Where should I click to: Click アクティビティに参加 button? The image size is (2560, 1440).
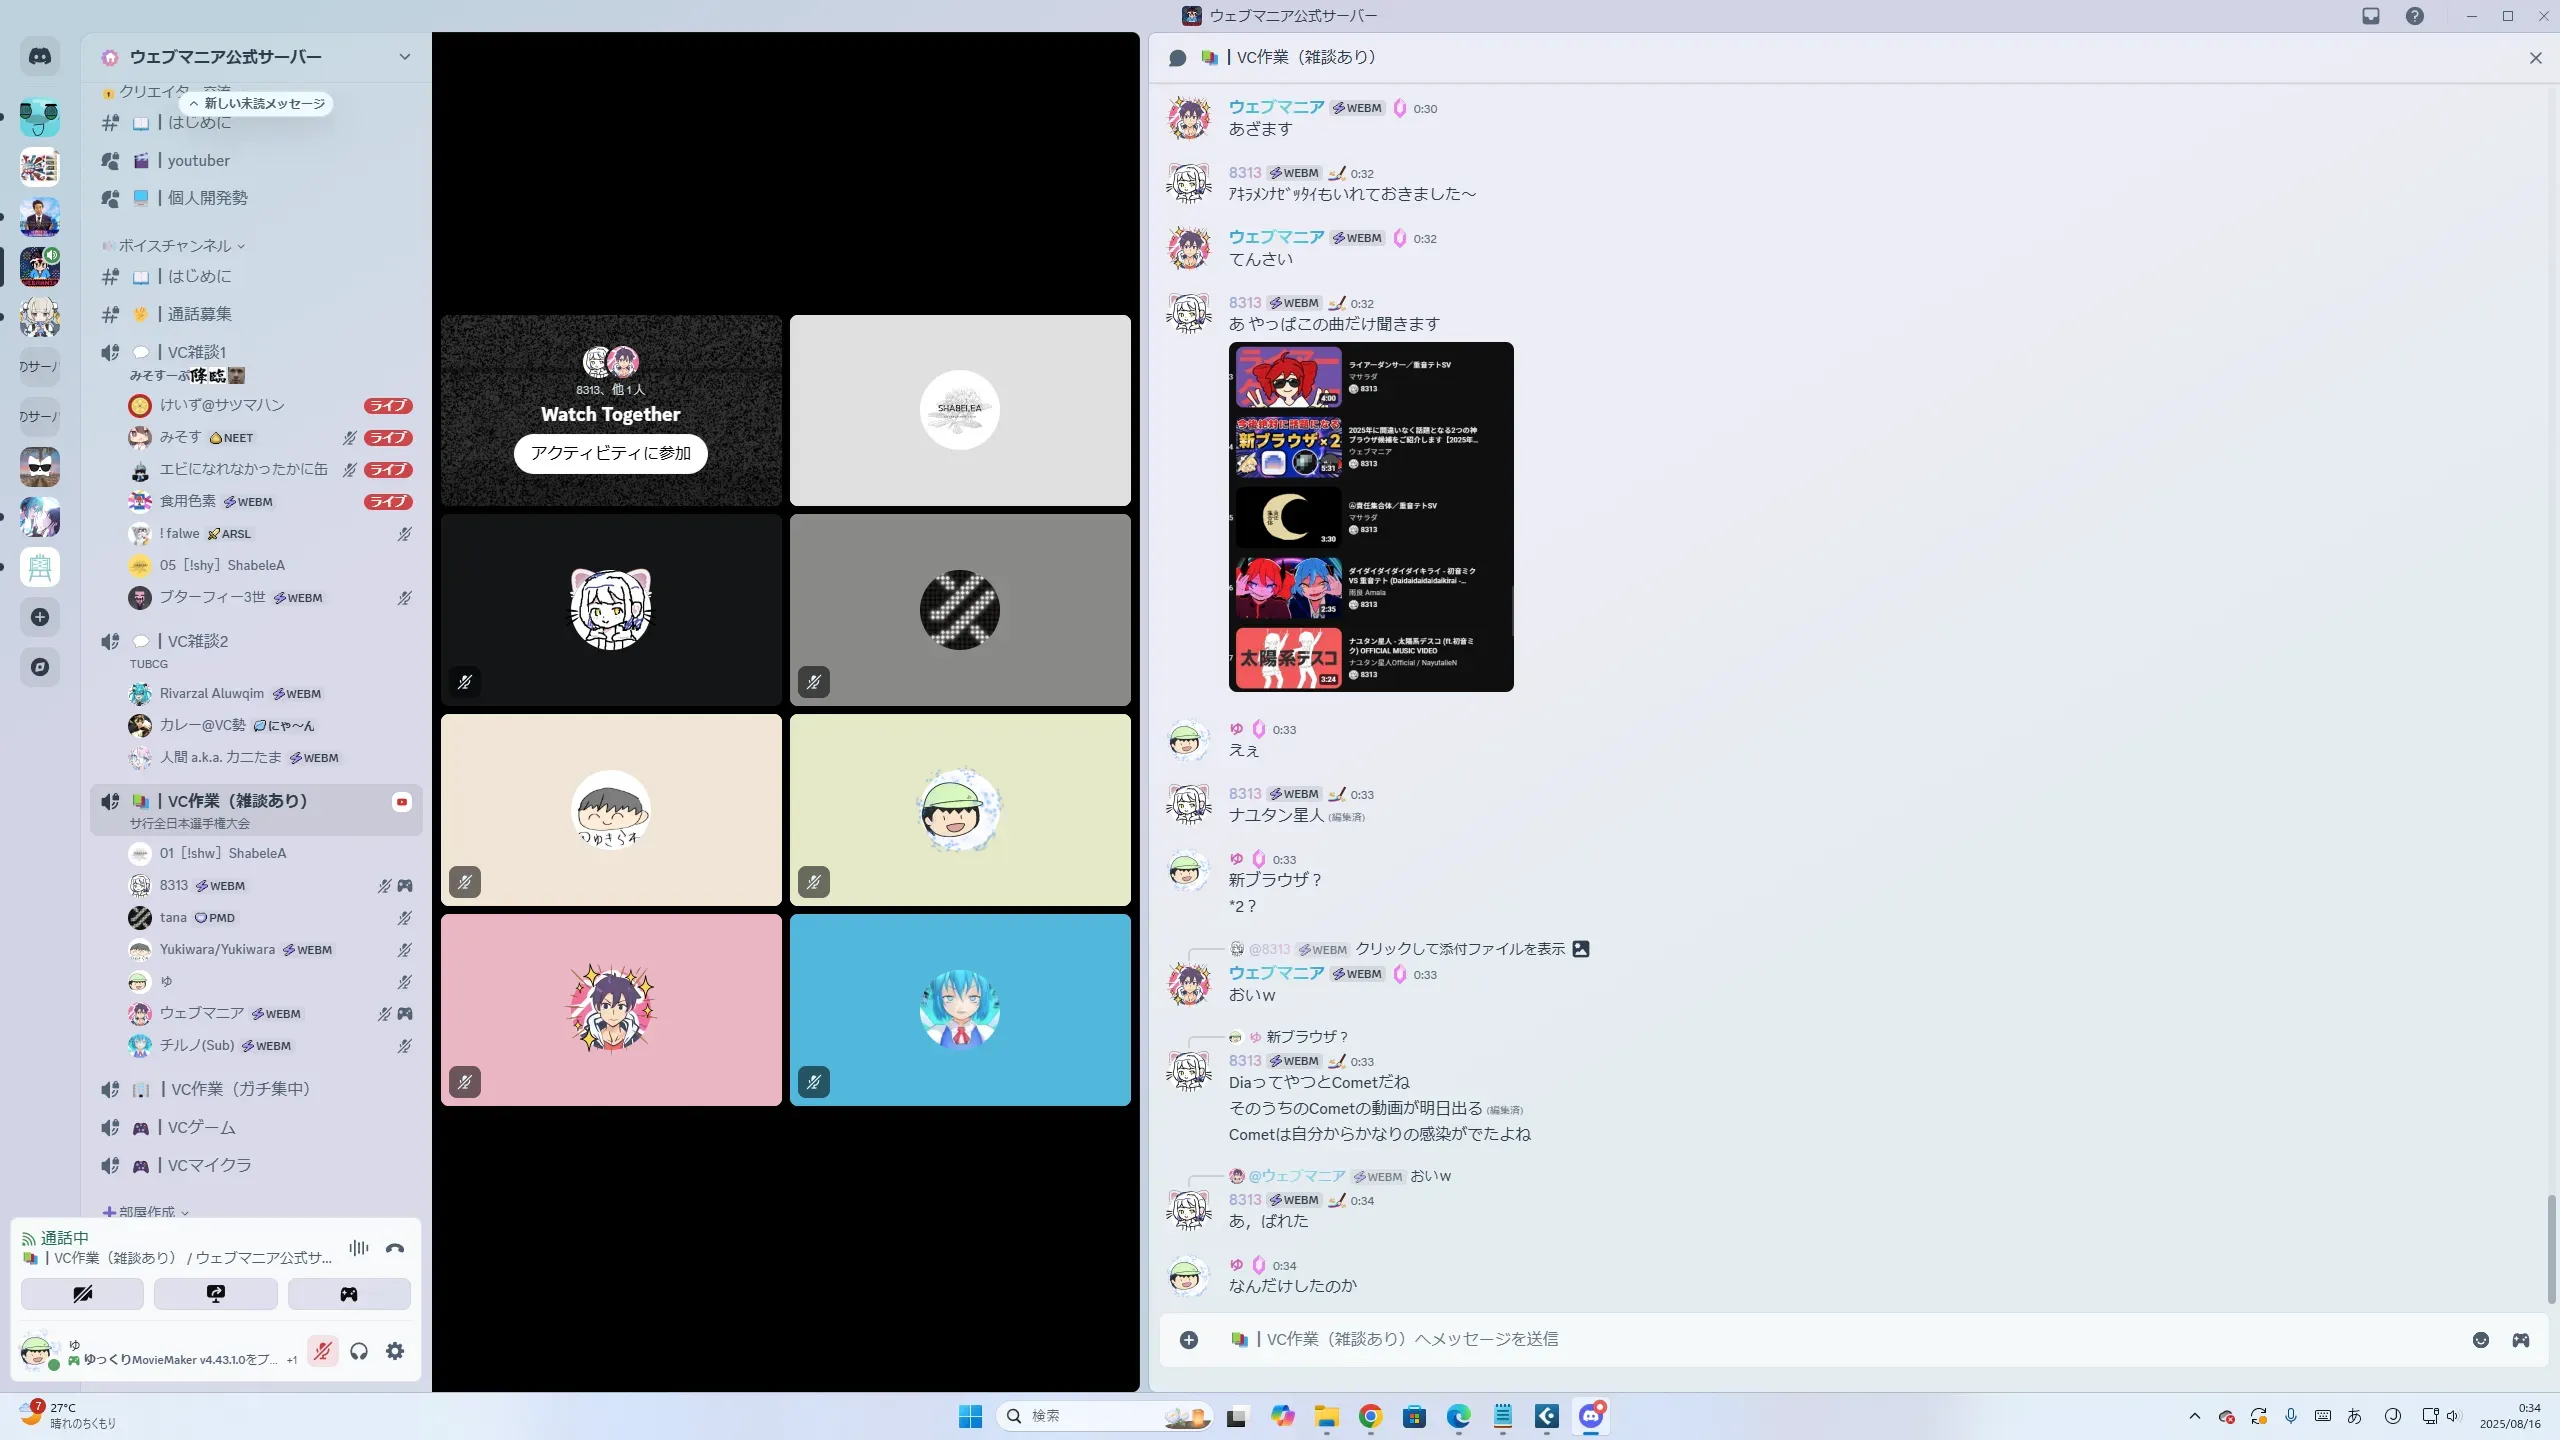click(x=611, y=453)
